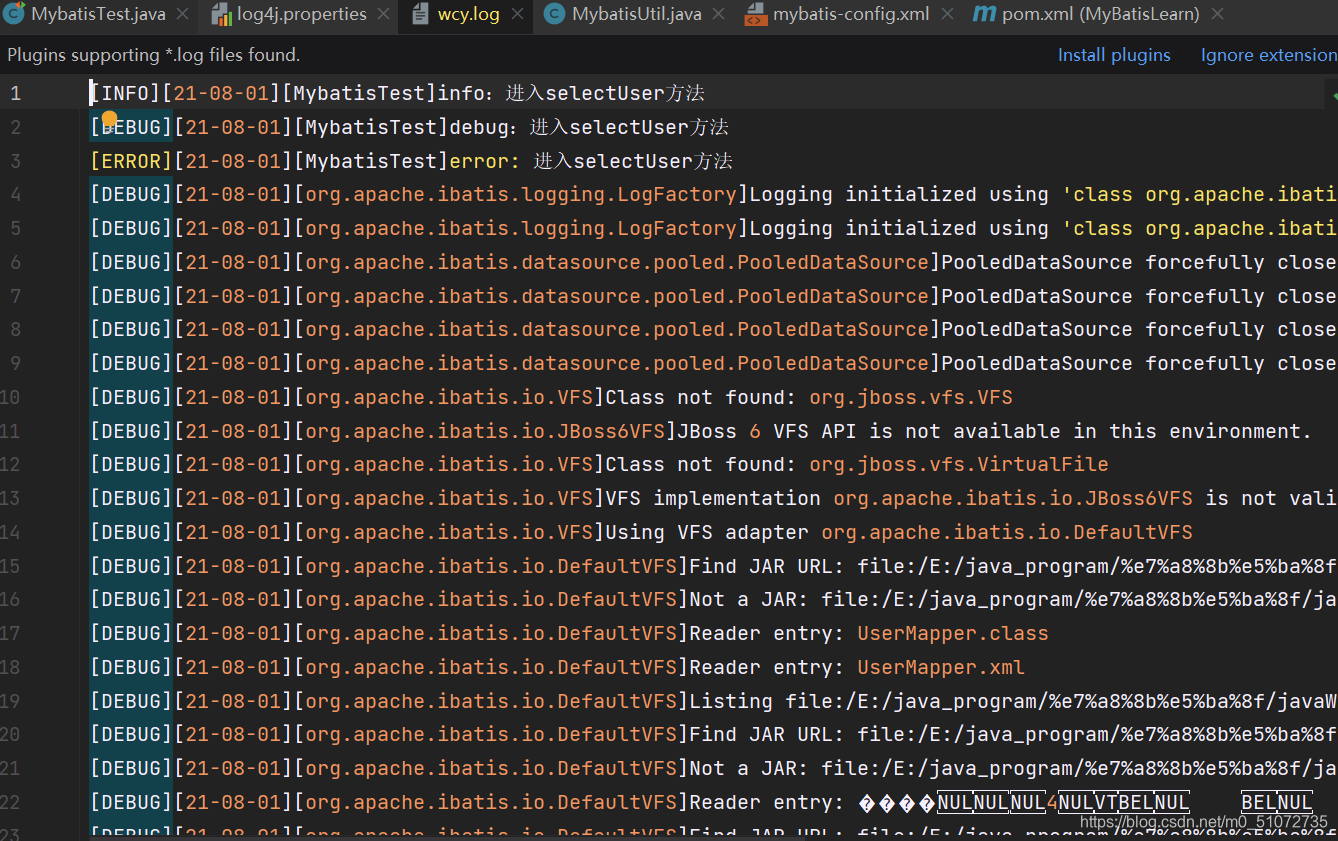Click 'Using VFS adapter' text on line 14

point(707,532)
